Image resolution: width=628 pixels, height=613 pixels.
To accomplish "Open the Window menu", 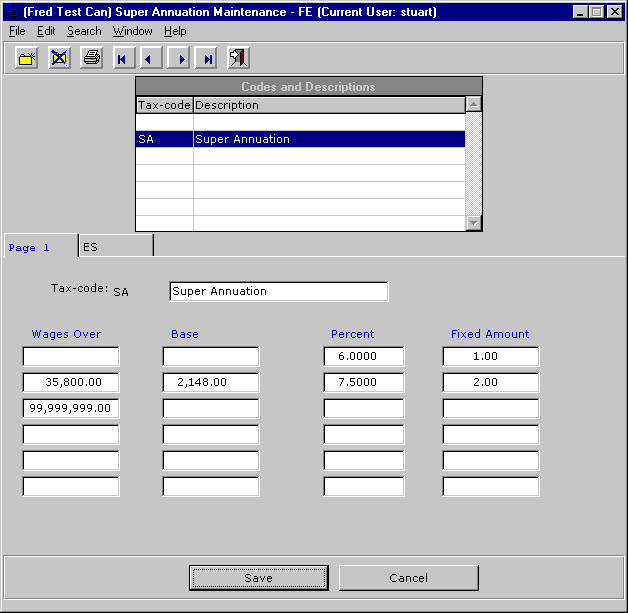I will pyautogui.click(x=133, y=31).
